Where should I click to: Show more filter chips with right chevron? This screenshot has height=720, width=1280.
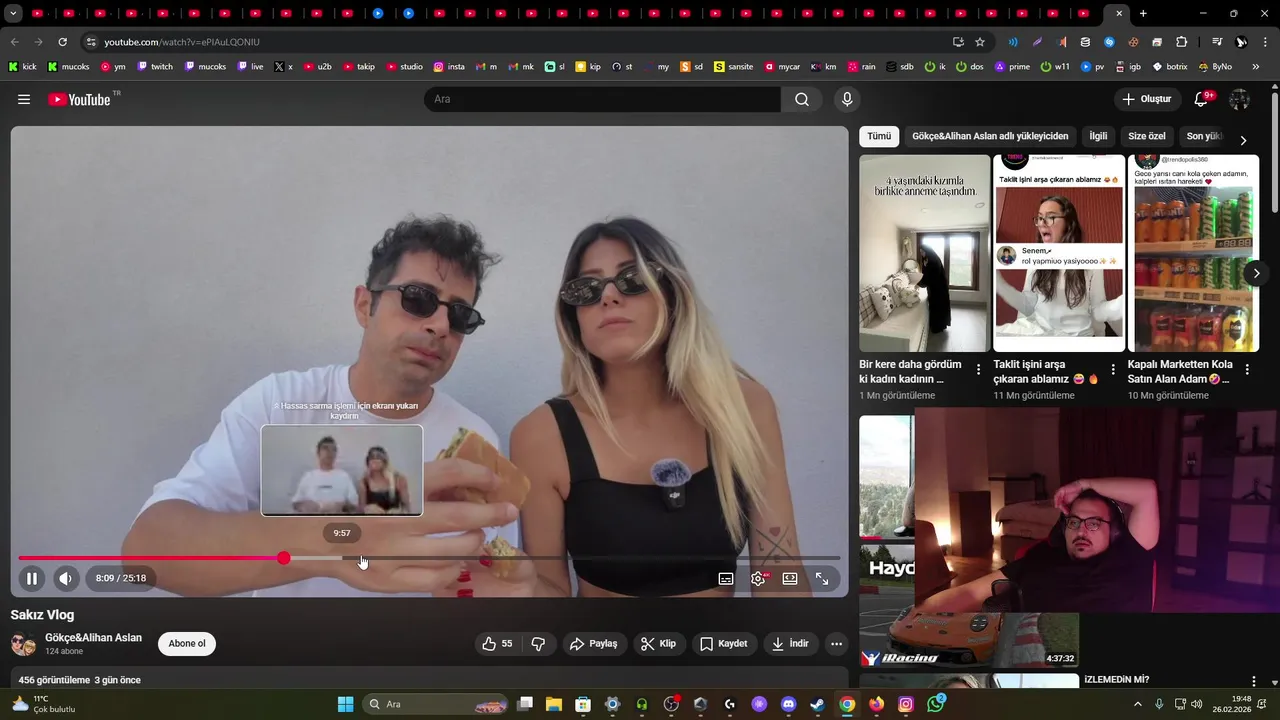pyautogui.click(x=1243, y=140)
